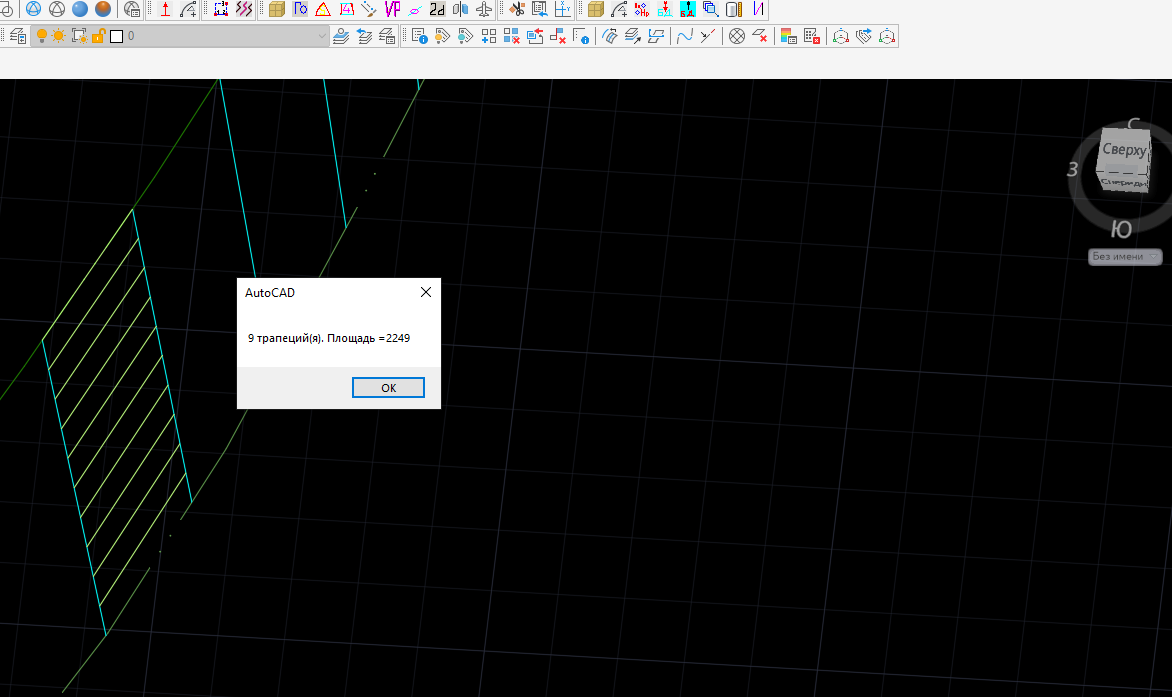The width and height of the screenshot is (1172, 697).
Task: Click the cyan 'БД' tool icon
Action: [665, 9]
